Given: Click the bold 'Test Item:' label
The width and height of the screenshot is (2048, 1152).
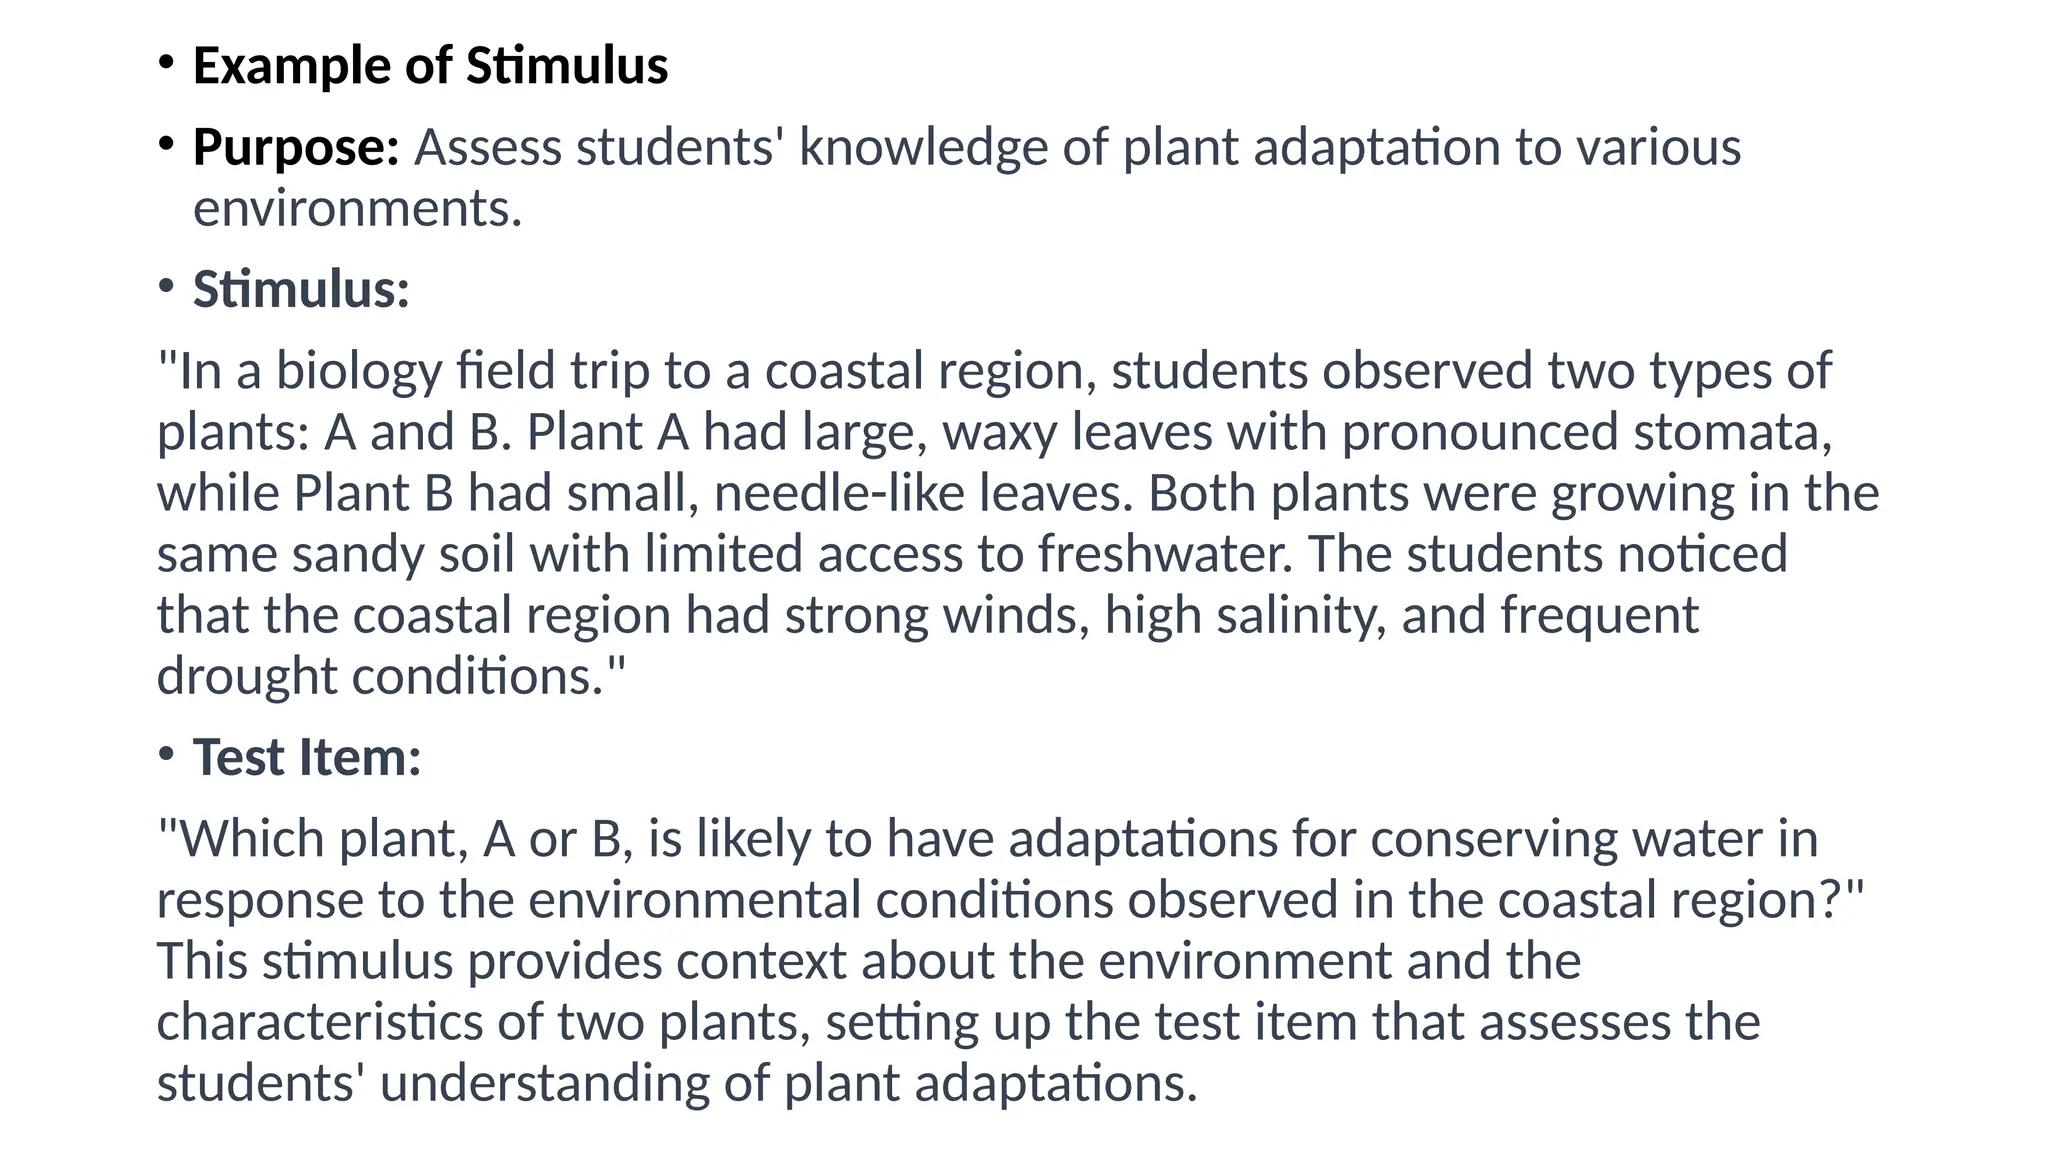Looking at the screenshot, I should pyautogui.click(x=307, y=757).
